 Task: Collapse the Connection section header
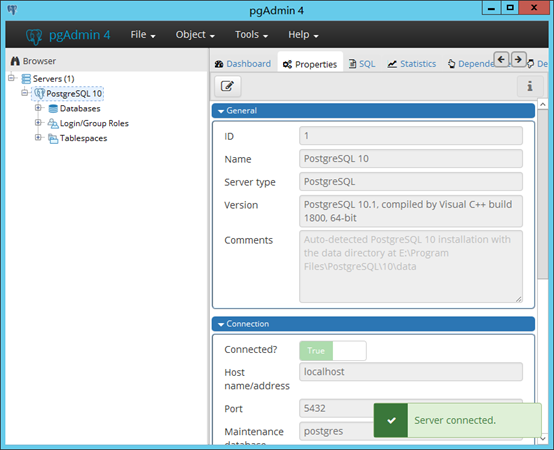point(373,324)
